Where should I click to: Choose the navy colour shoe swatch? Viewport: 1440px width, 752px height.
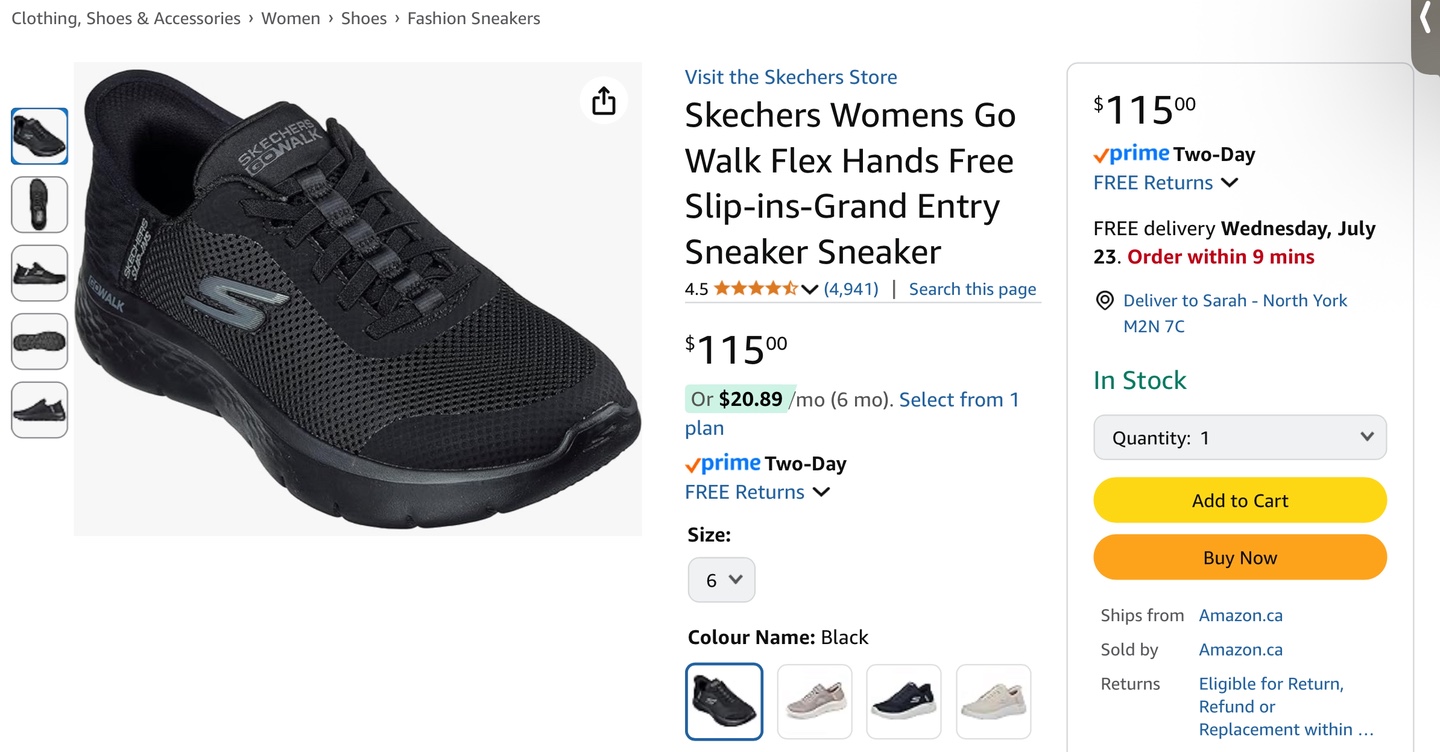pos(903,701)
